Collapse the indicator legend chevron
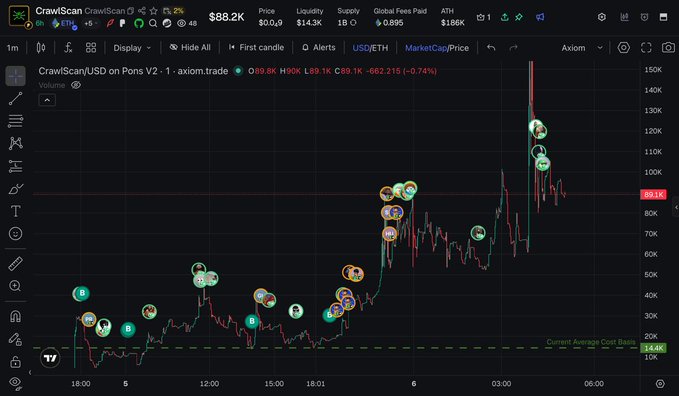Screen dimensions: 679x396 47,100
